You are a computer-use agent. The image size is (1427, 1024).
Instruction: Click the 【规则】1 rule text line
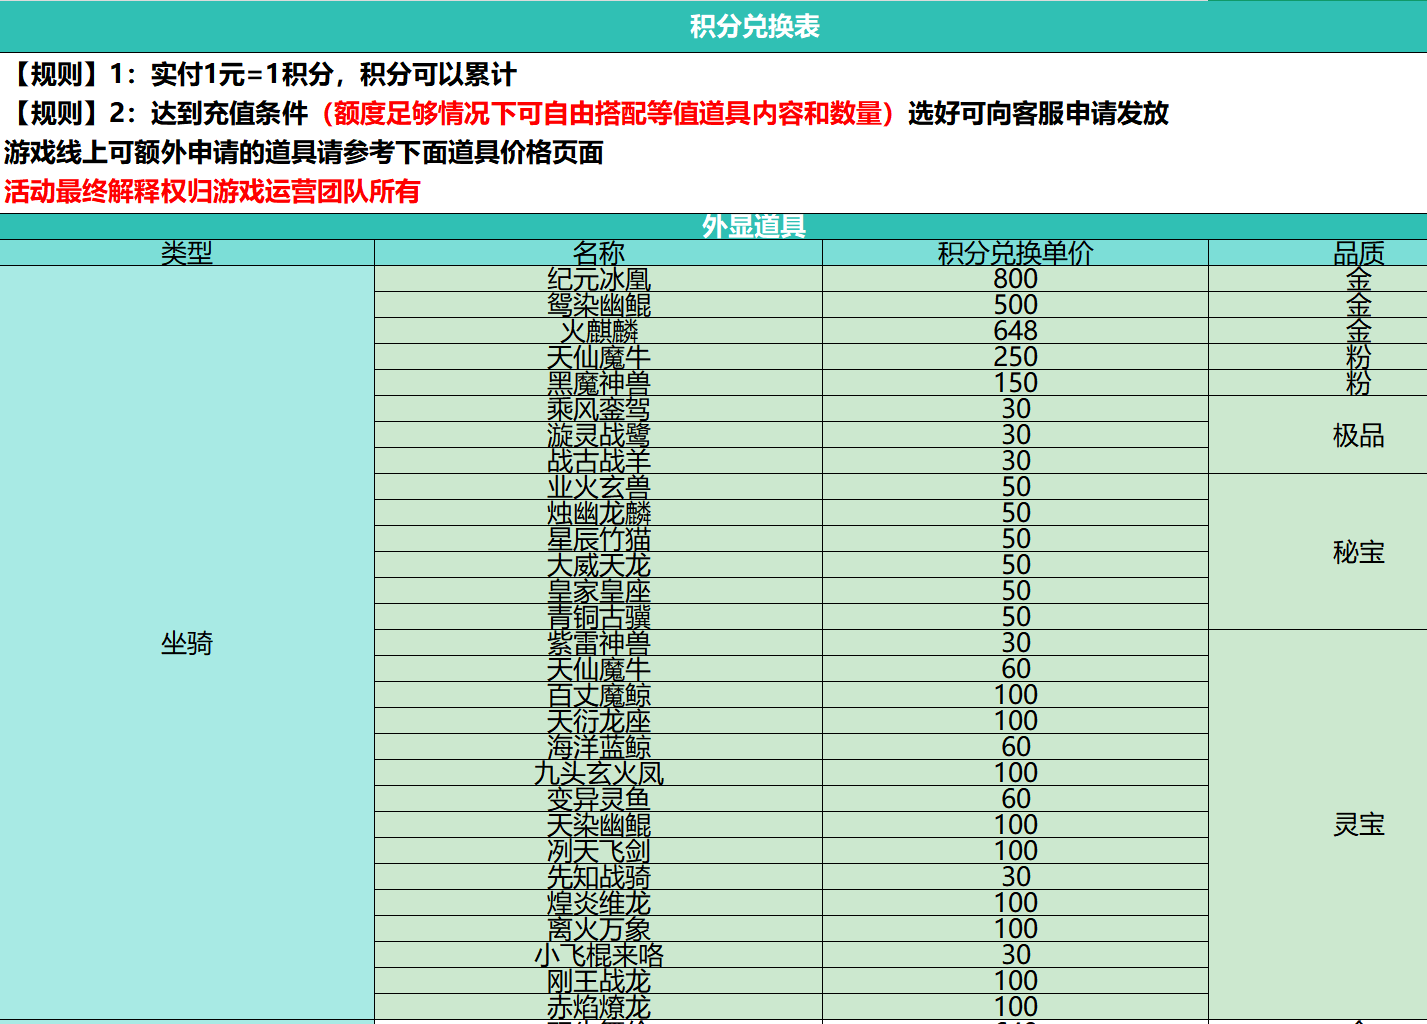coord(280,73)
